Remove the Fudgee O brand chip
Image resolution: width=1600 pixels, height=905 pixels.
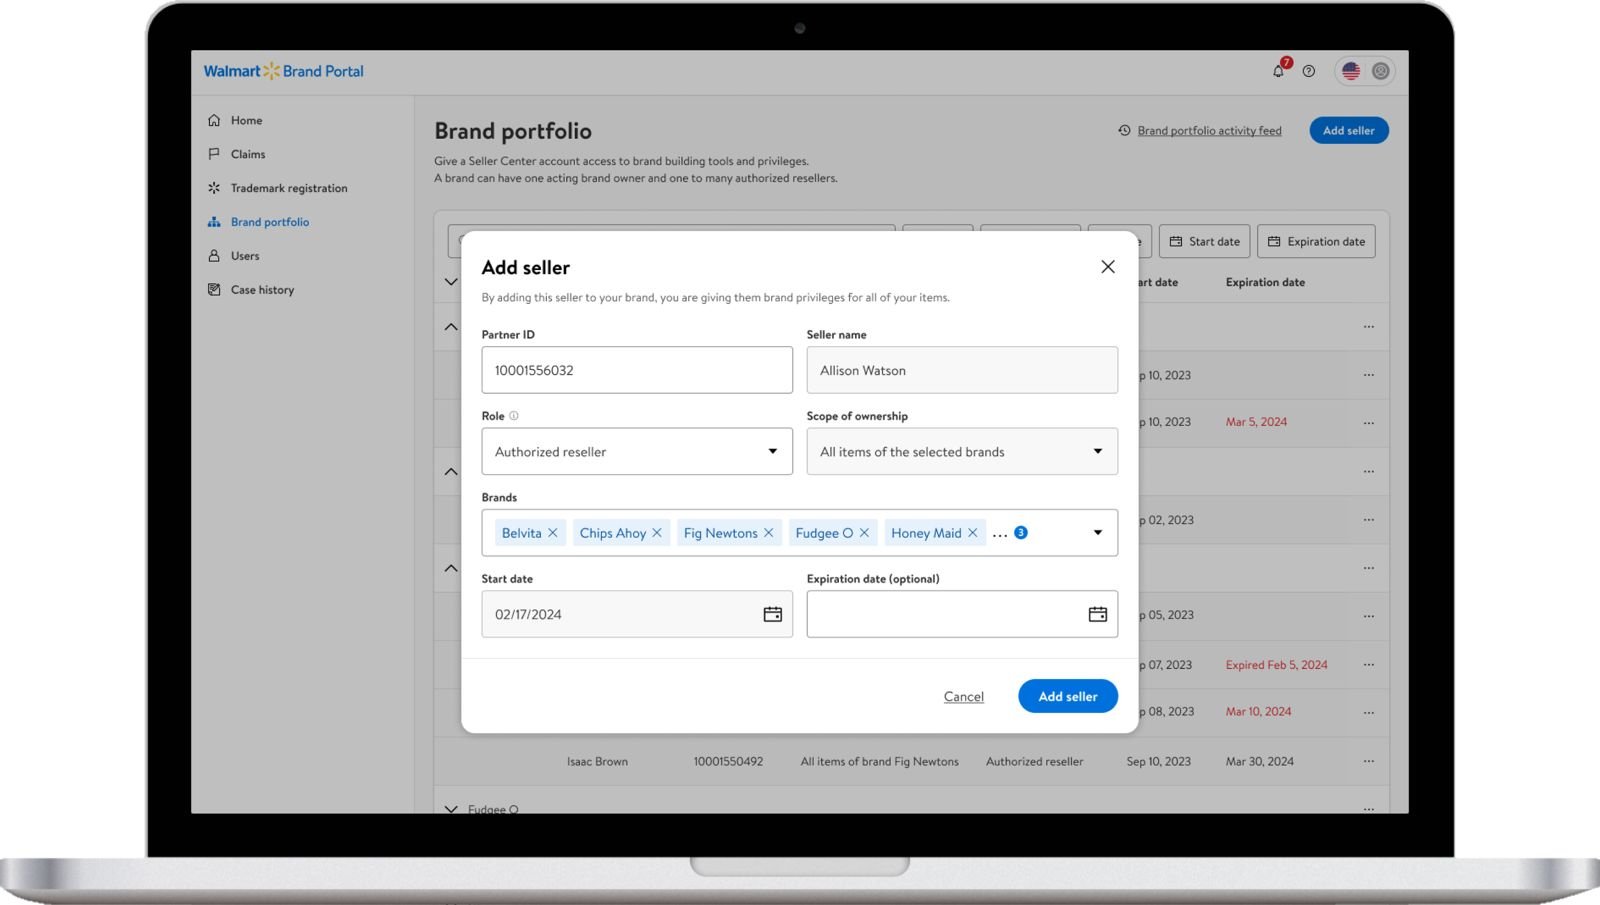pos(865,533)
